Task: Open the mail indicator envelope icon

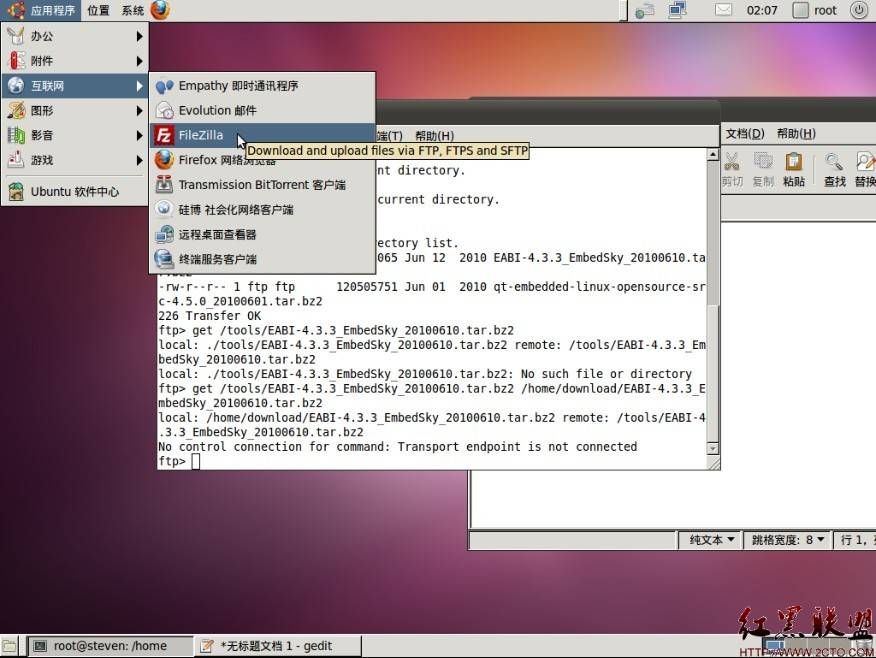Action: coord(723,10)
